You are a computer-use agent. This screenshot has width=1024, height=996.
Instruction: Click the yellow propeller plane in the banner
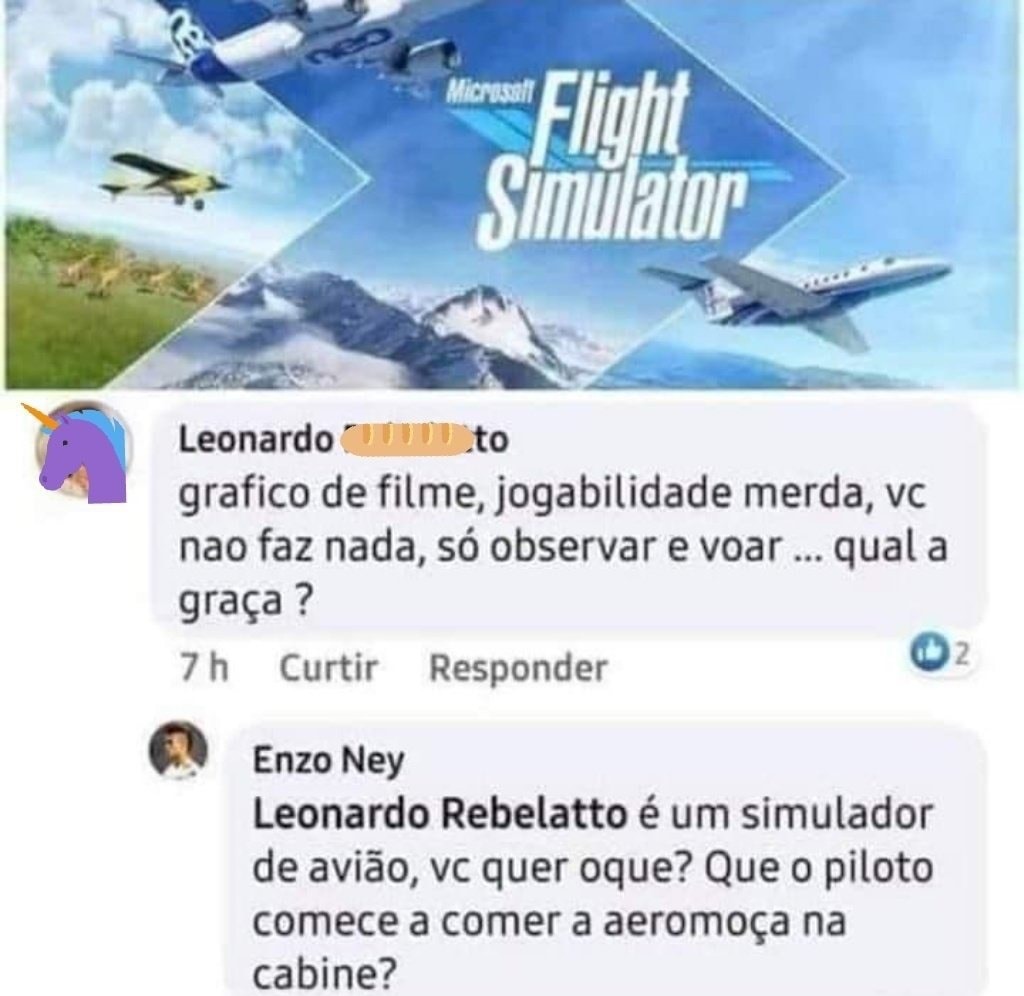pos(163,179)
